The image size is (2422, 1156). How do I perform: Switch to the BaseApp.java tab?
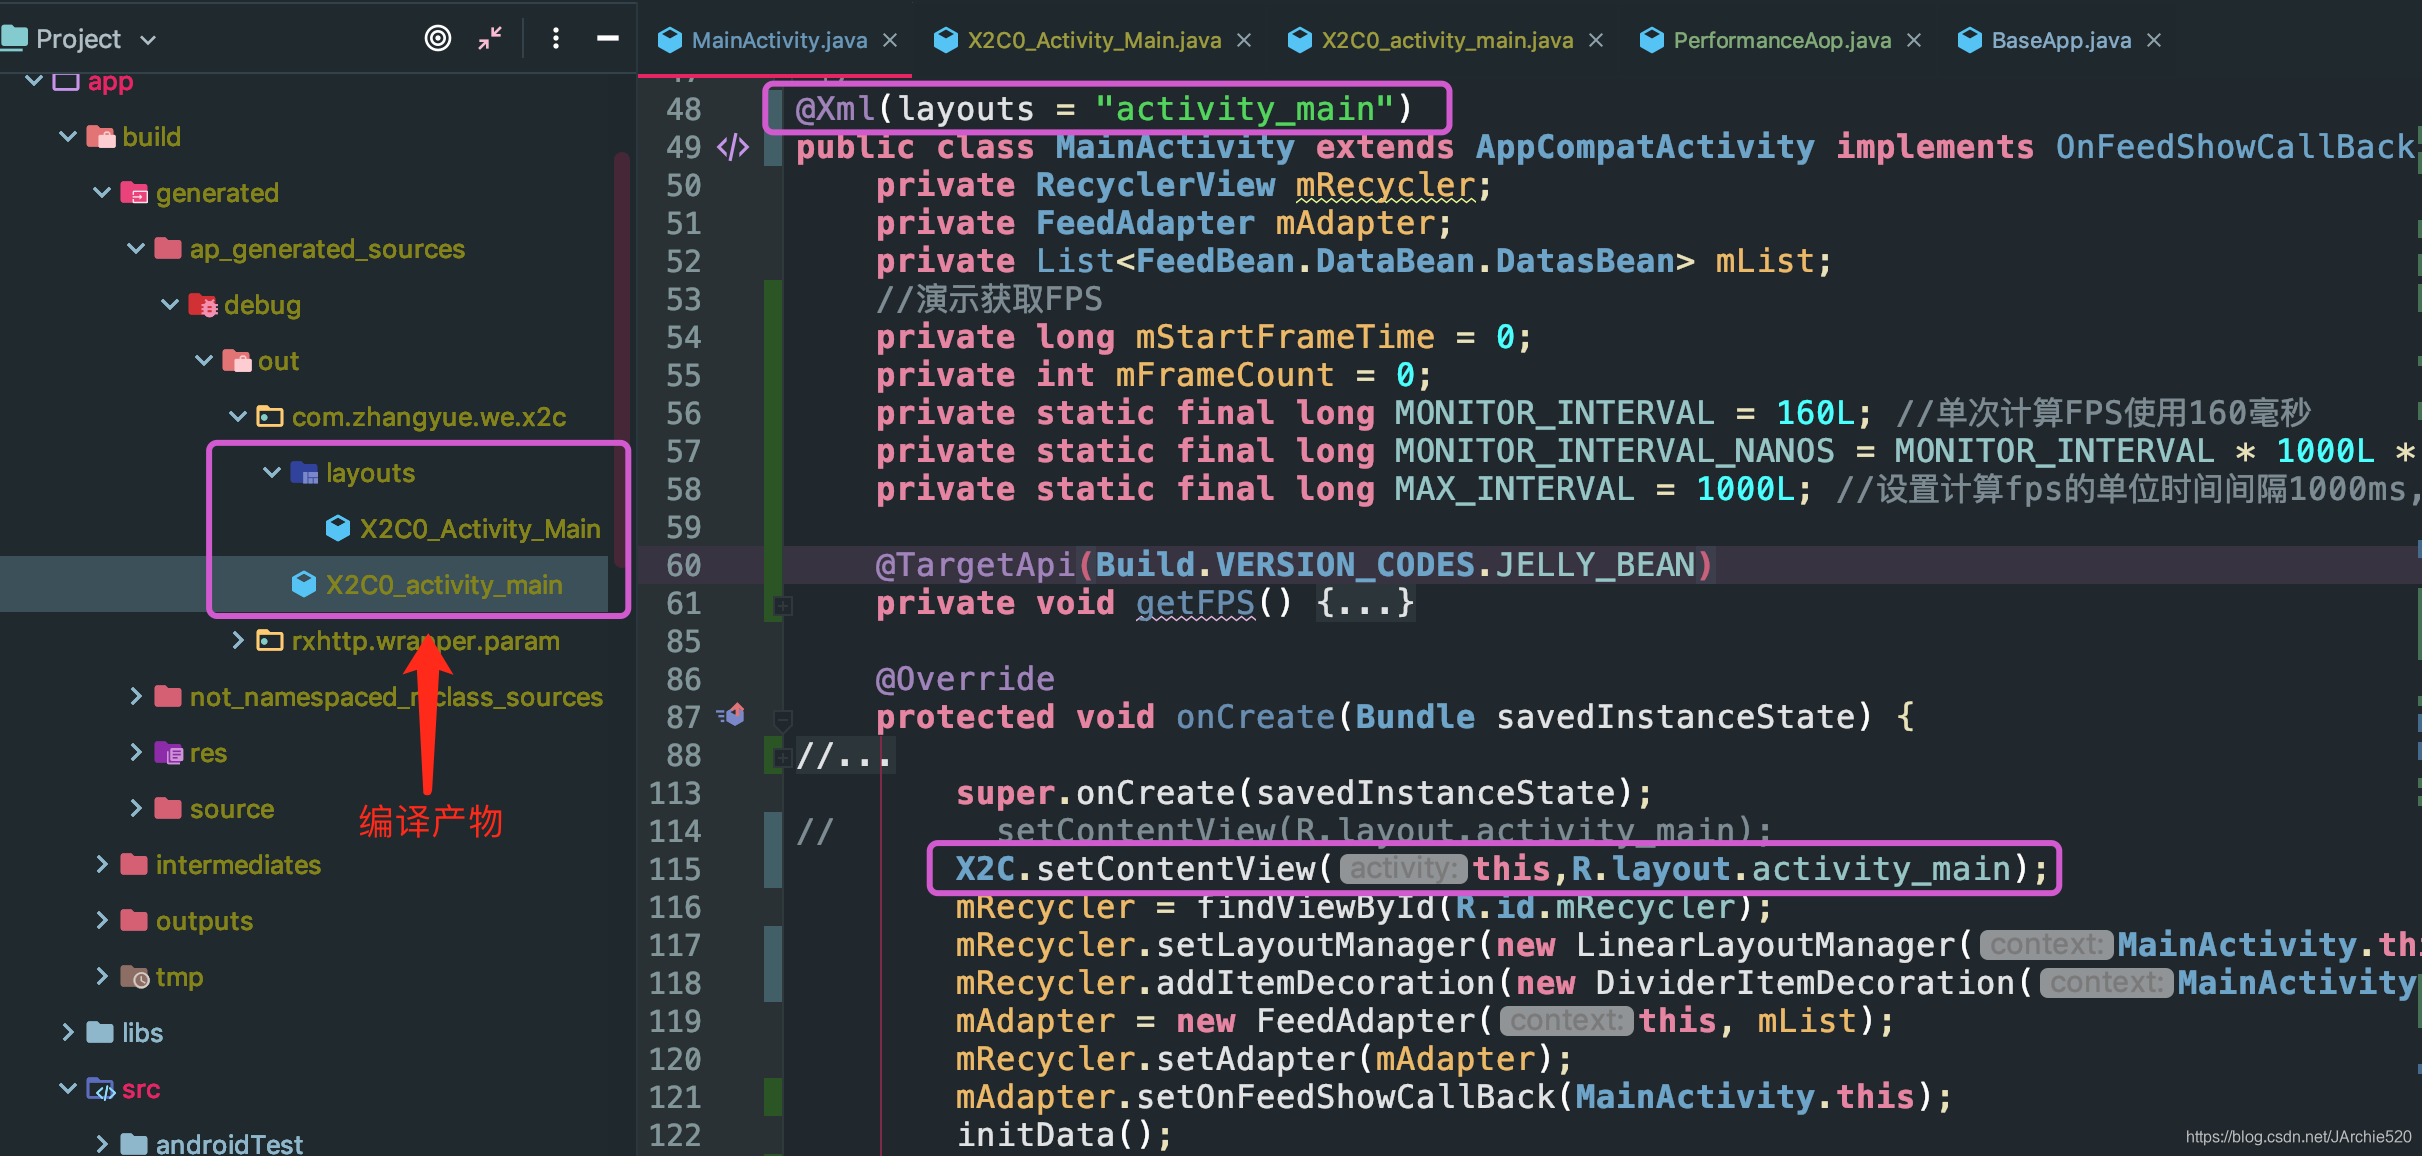(x=2060, y=40)
